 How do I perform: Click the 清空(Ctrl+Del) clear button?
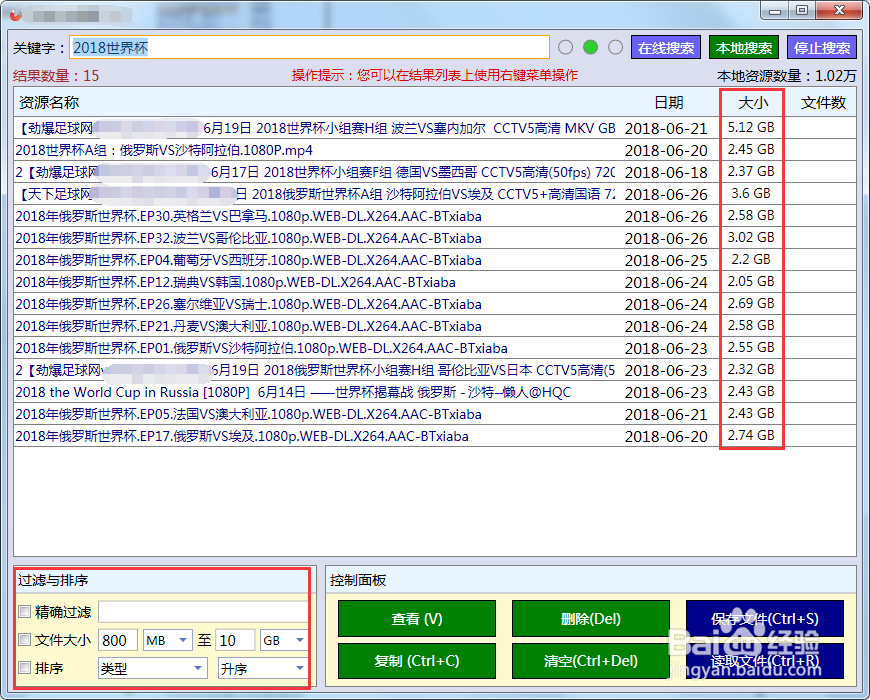tap(590, 661)
